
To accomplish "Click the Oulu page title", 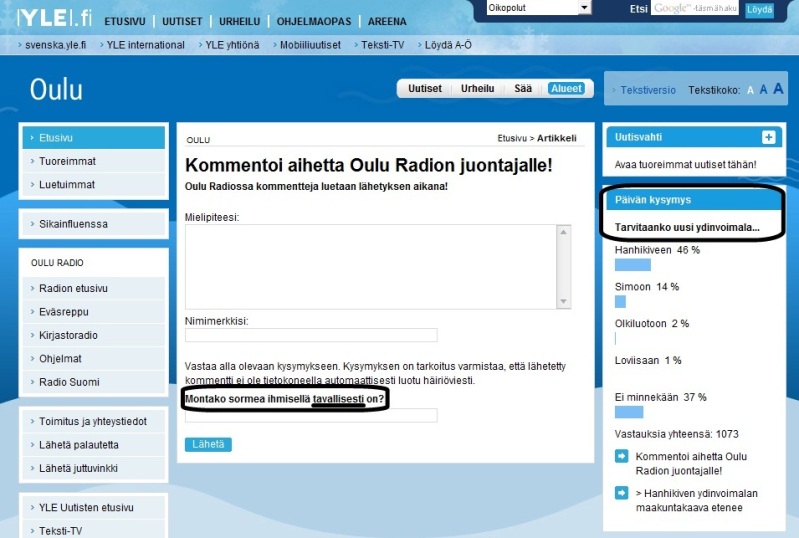I will [x=56, y=90].
